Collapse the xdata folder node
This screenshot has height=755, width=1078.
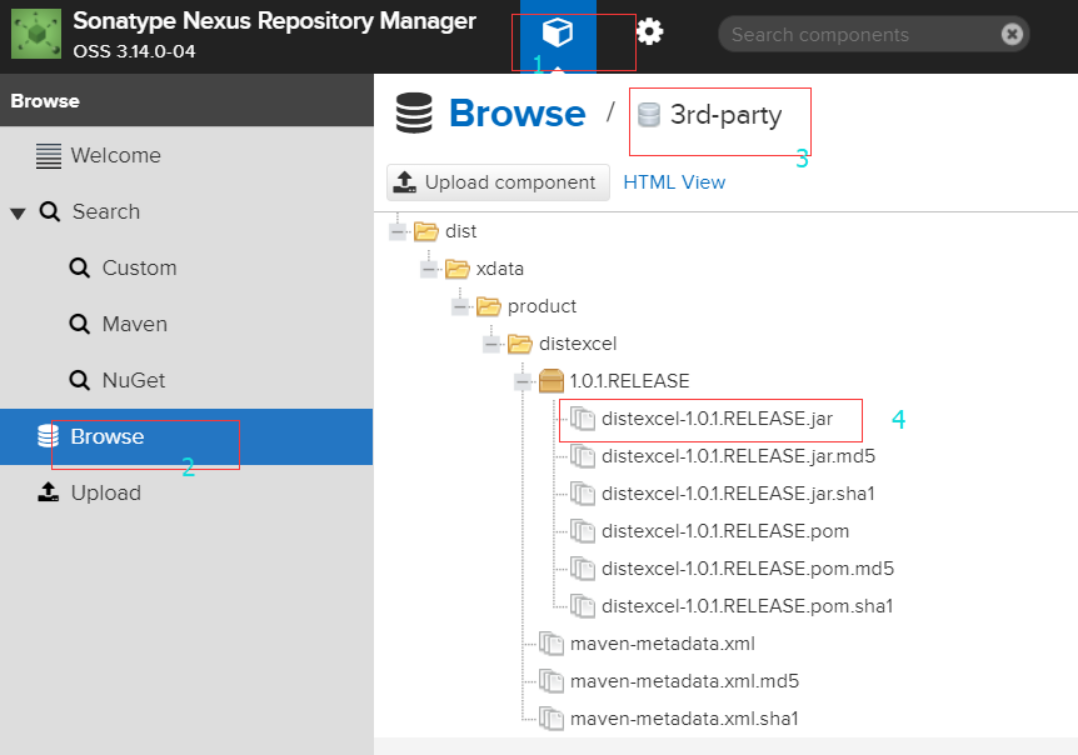click(x=428, y=269)
